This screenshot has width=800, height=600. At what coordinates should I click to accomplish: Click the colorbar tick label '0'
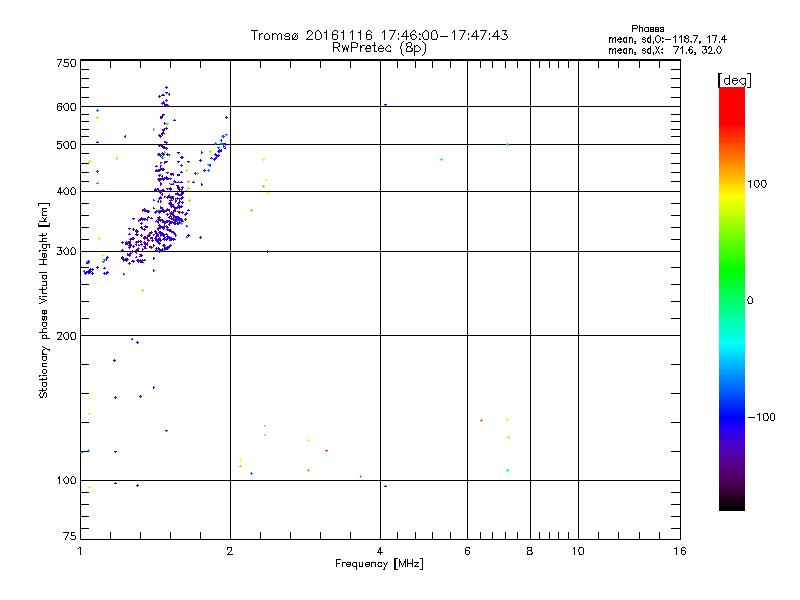coord(750,301)
